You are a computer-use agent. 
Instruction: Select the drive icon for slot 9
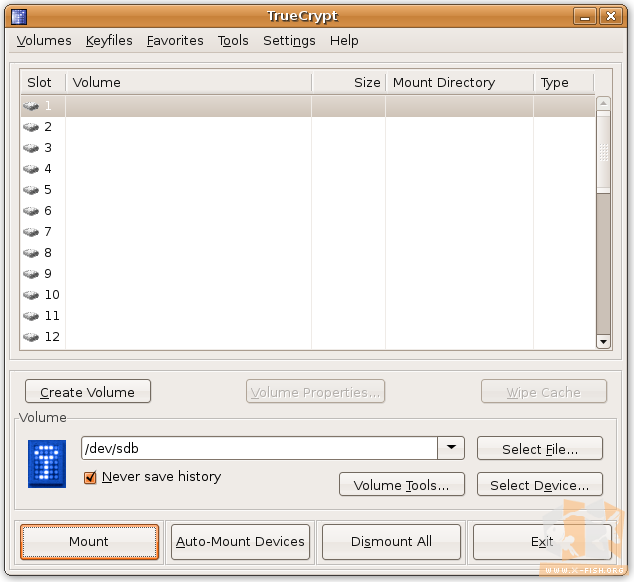(x=31, y=274)
